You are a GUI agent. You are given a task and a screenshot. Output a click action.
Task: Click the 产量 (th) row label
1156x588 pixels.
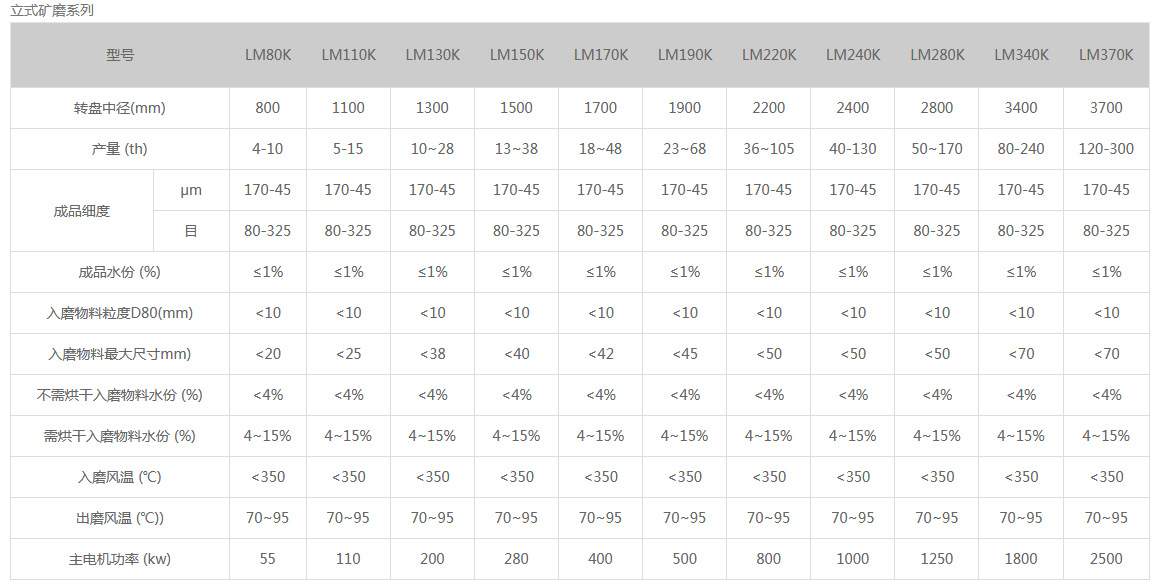coord(119,149)
